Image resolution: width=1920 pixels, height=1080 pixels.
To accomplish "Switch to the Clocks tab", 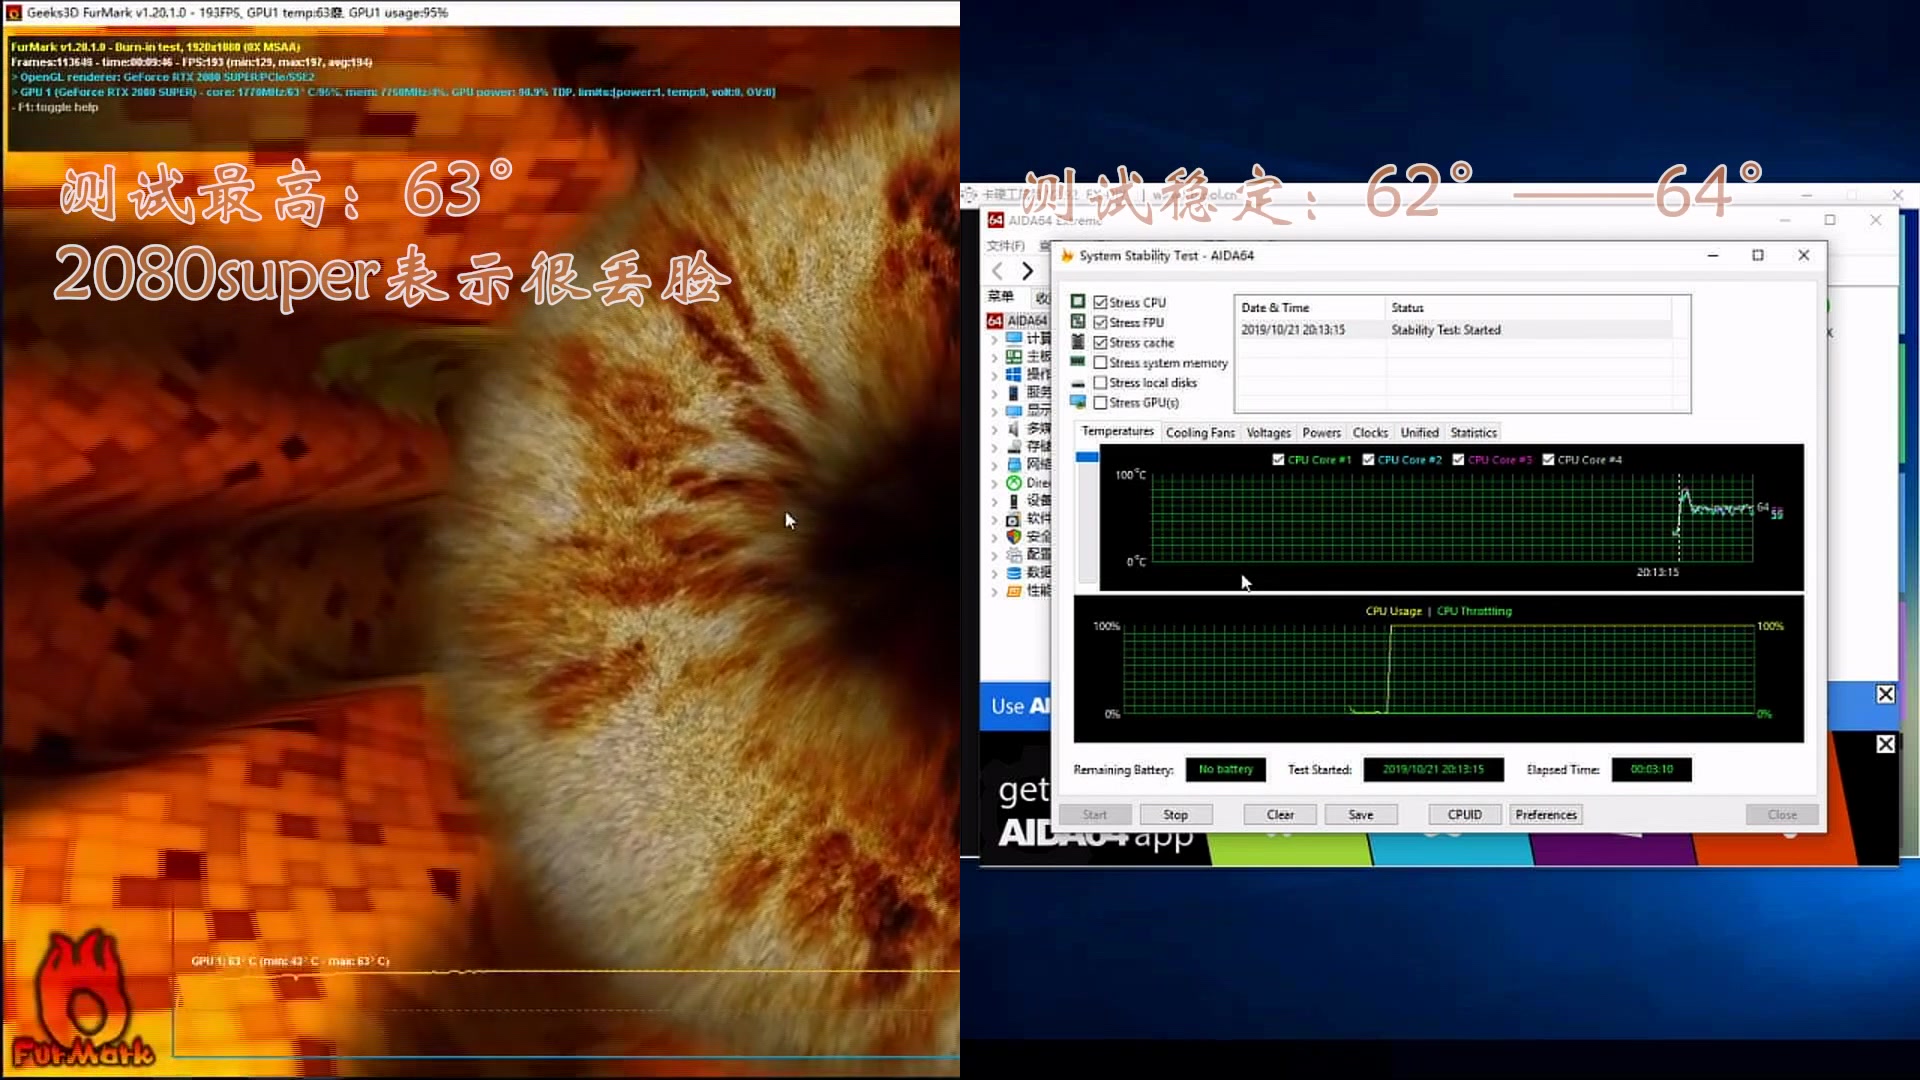I will (x=1370, y=433).
